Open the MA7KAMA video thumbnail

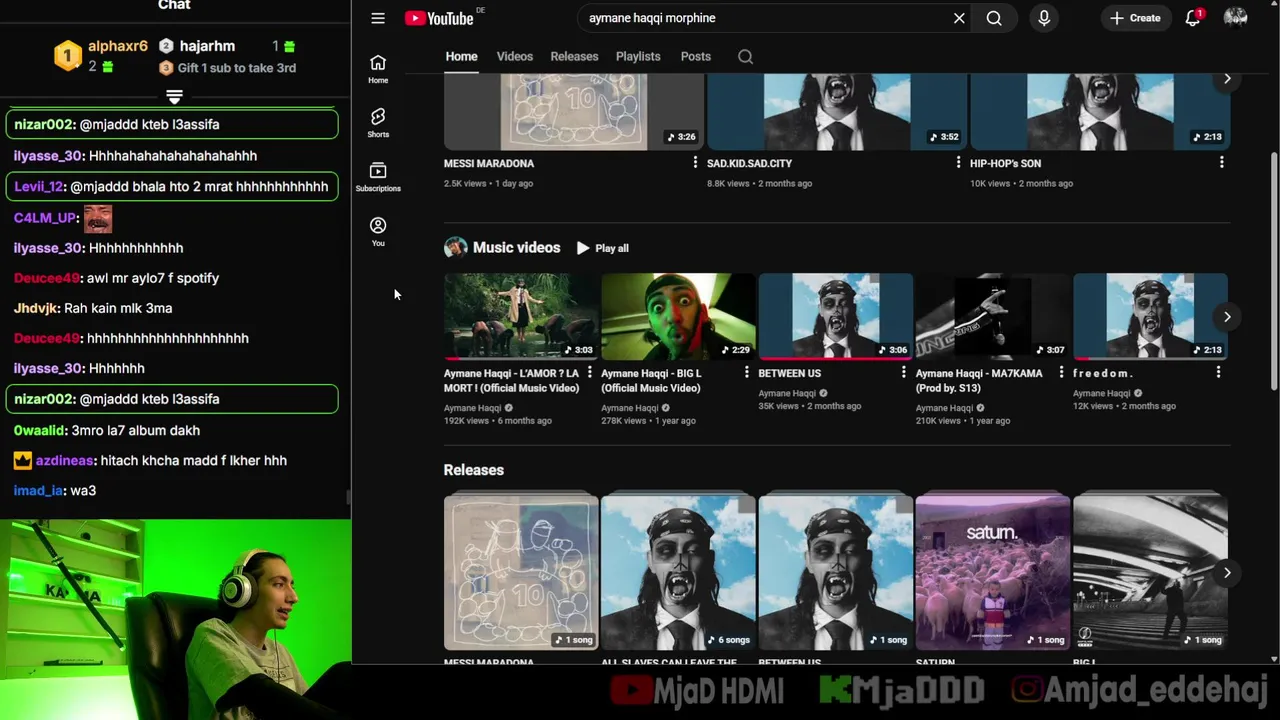coord(992,316)
